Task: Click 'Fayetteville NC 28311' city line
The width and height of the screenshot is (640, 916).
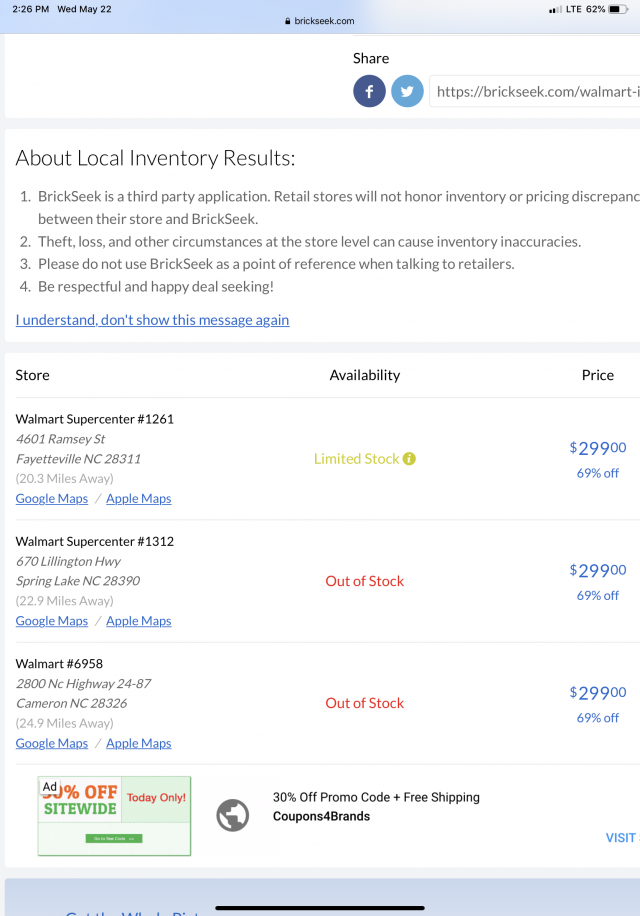Action: click(x=78, y=459)
